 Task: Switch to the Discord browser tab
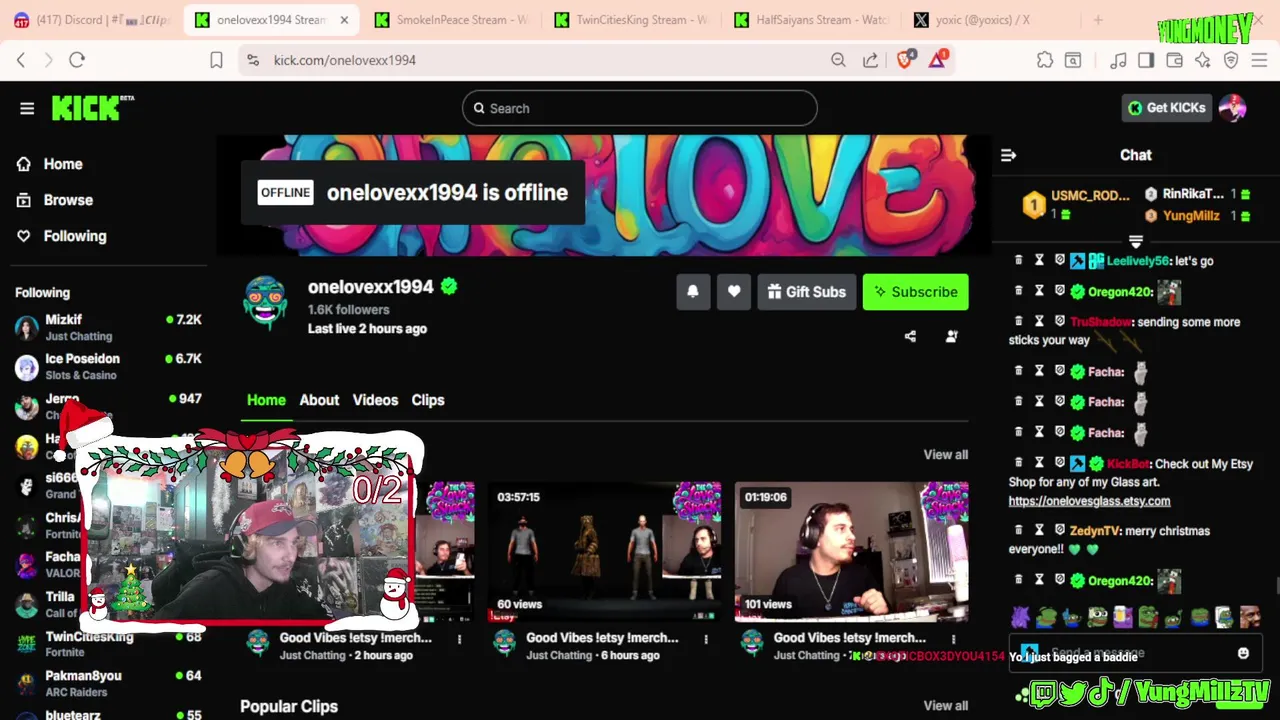tap(92, 20)
